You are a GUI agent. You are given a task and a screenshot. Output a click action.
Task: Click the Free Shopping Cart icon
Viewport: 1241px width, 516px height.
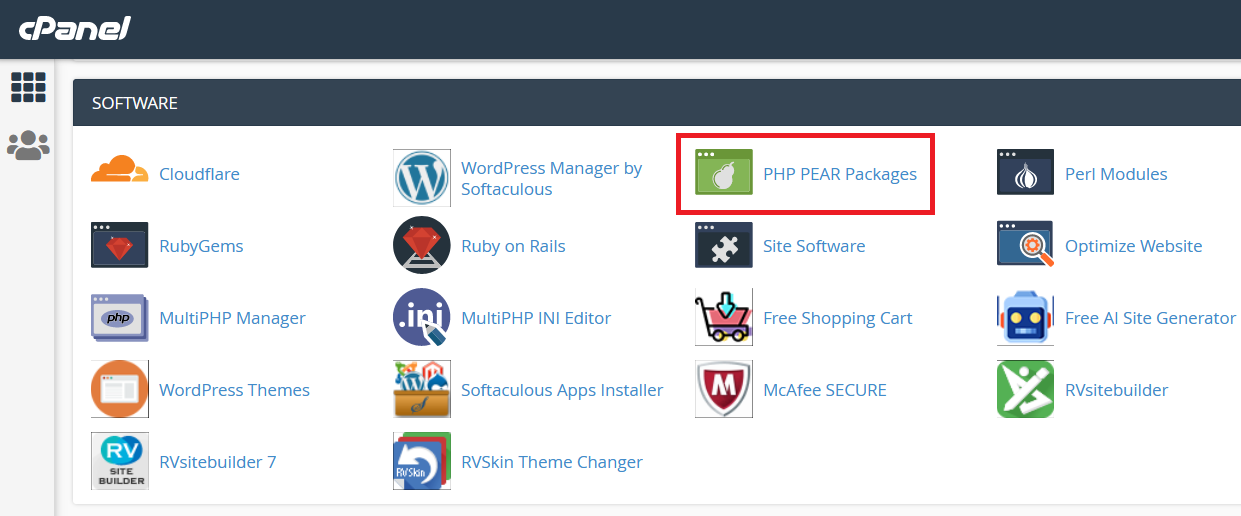pos(723,317)
